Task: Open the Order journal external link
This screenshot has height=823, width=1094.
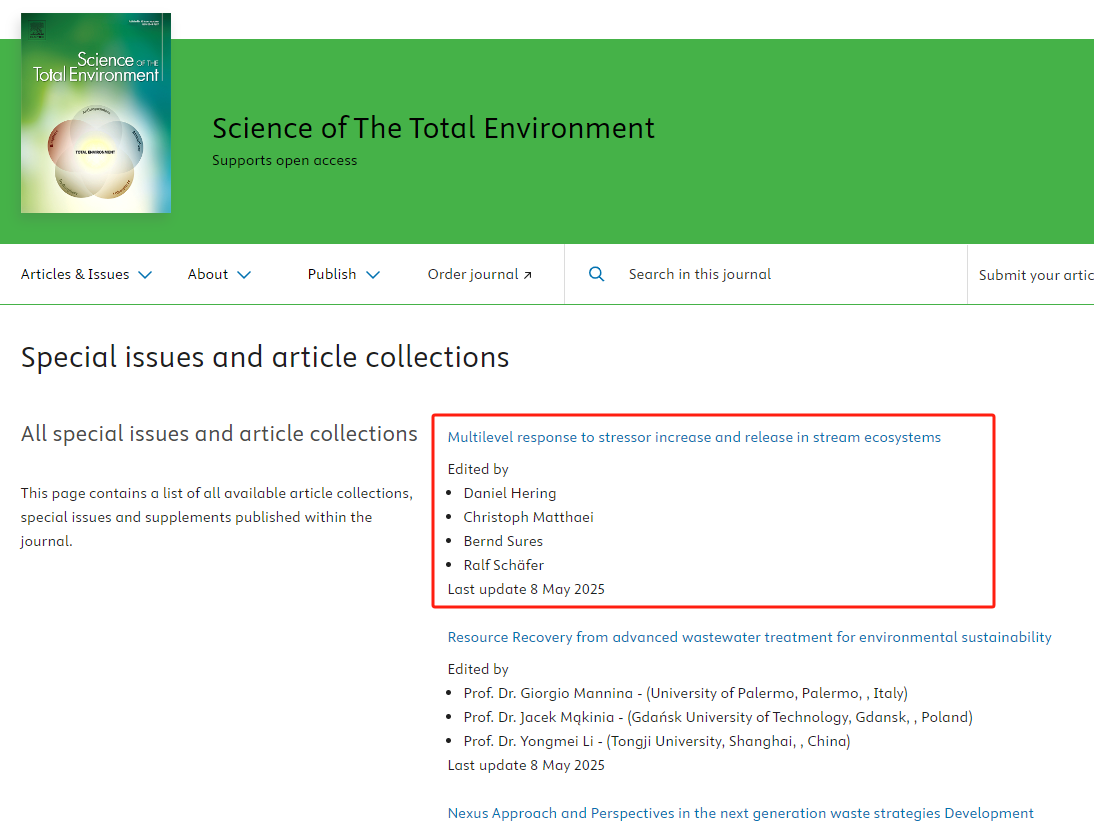Action: point(480,274)
